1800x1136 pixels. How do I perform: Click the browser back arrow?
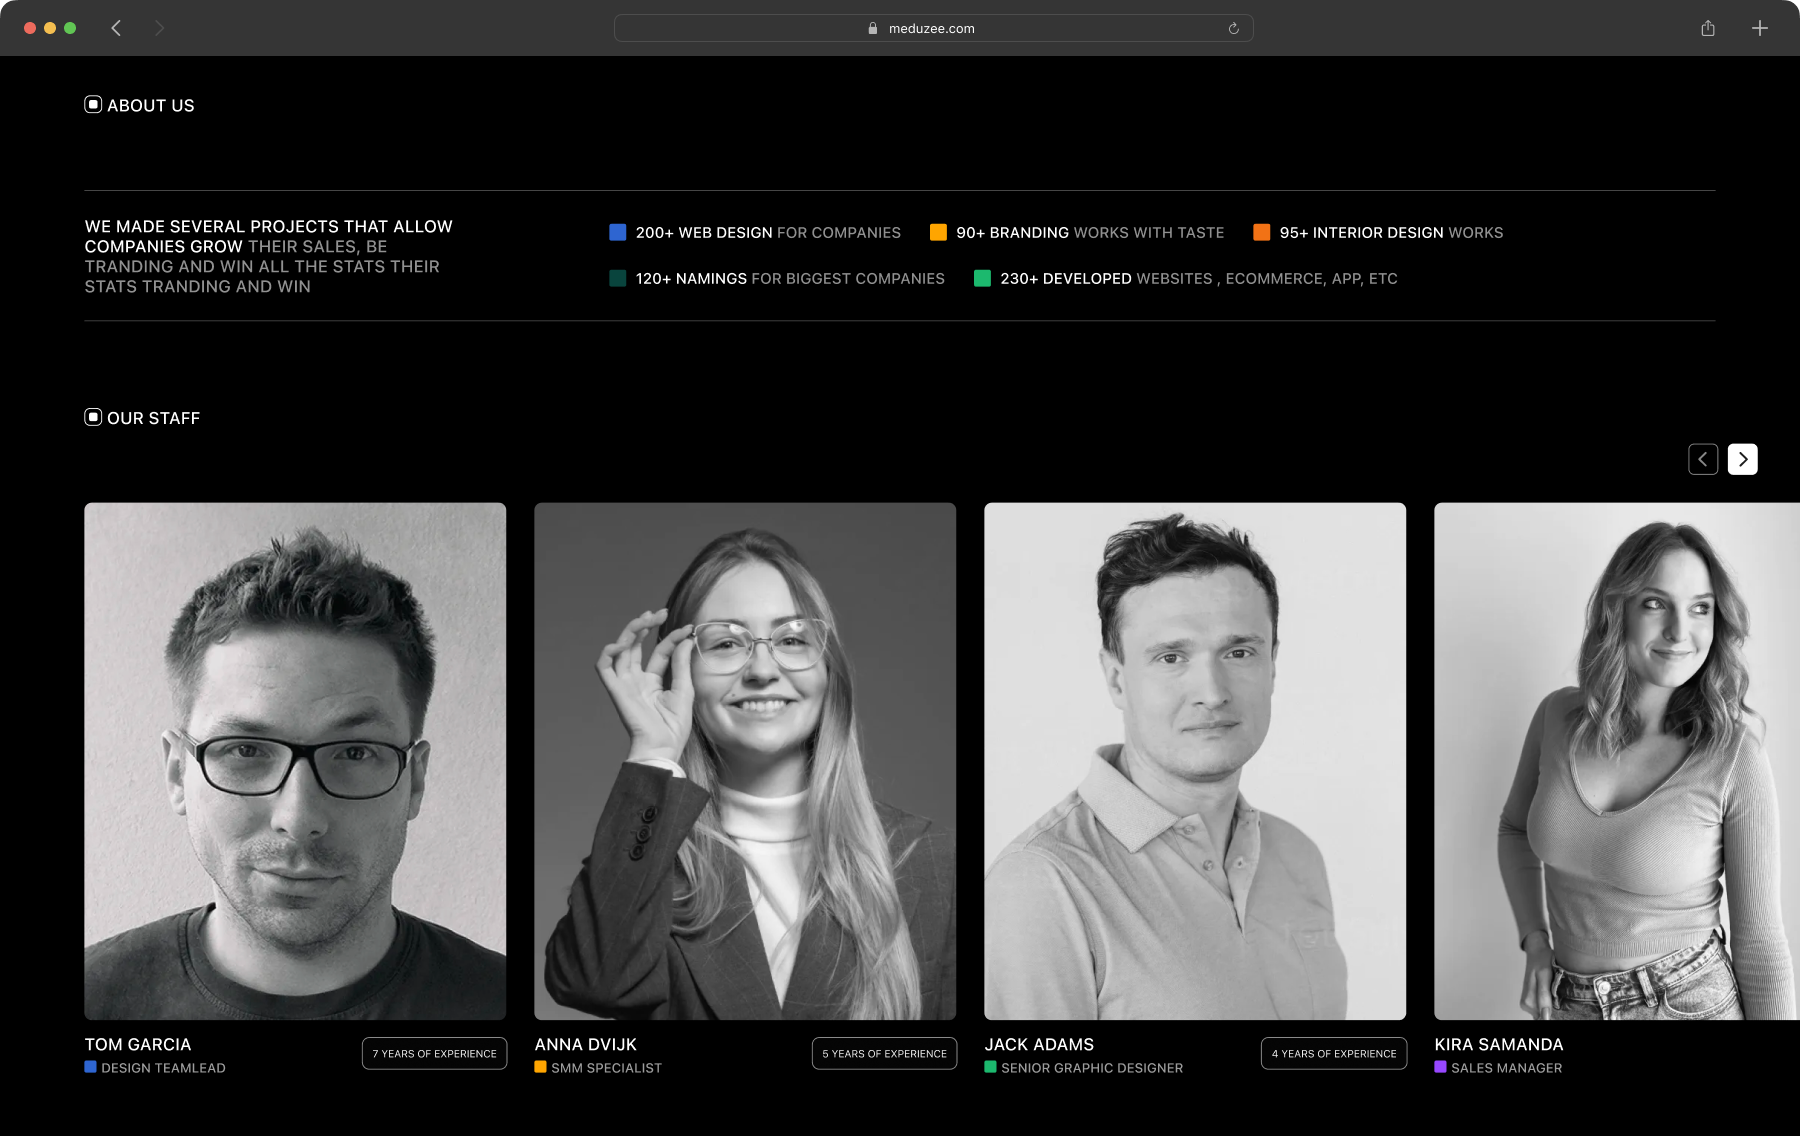116,28
